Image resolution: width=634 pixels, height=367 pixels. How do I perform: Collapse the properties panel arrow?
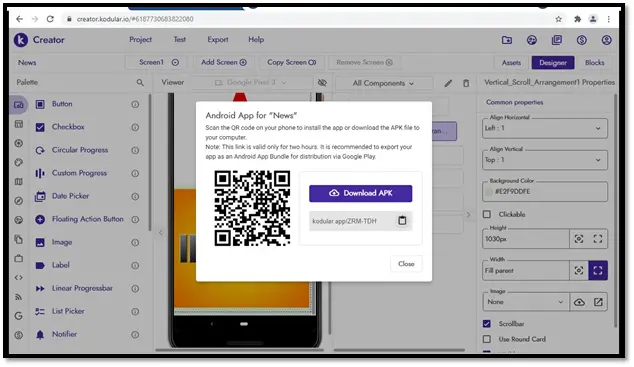pos(468,215)
